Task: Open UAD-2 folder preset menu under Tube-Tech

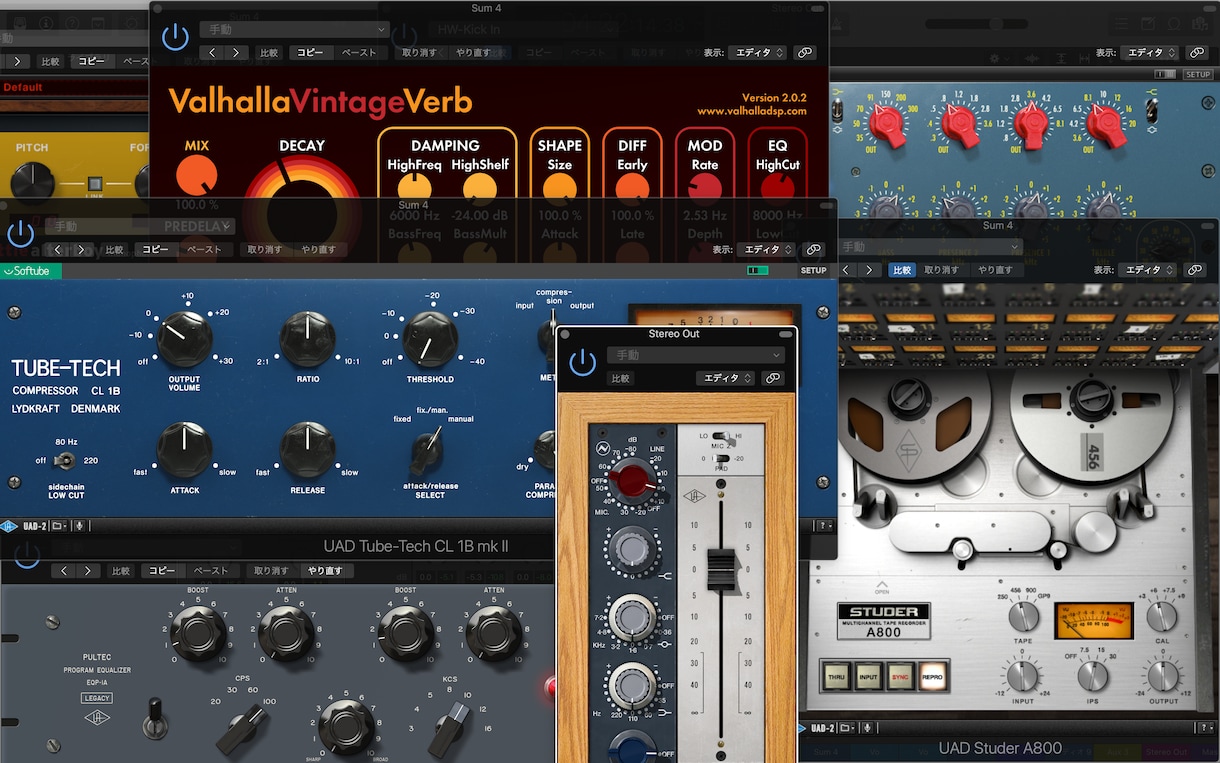Action: point(59,525)
